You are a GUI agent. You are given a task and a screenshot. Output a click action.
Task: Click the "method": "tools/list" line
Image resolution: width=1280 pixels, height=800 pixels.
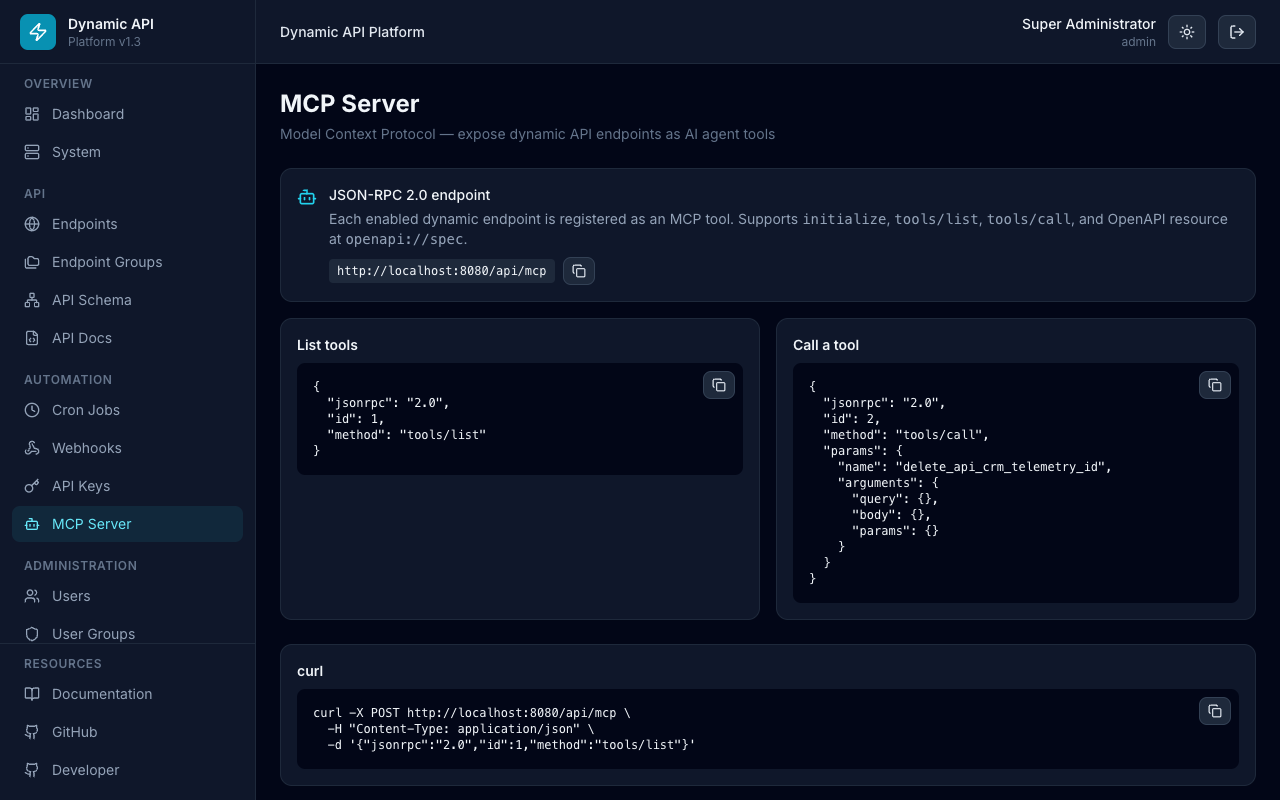pyautogui.click(x=406, y=435)
